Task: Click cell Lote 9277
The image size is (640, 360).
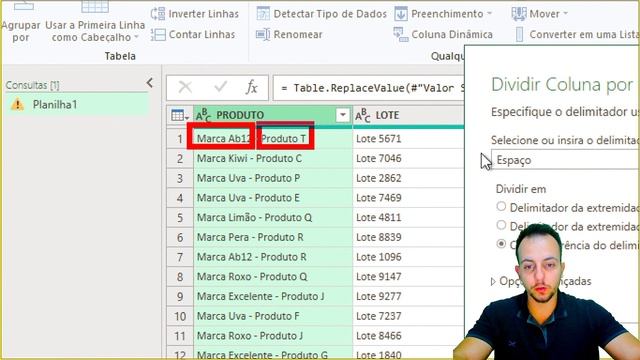Action: point(408,296)
